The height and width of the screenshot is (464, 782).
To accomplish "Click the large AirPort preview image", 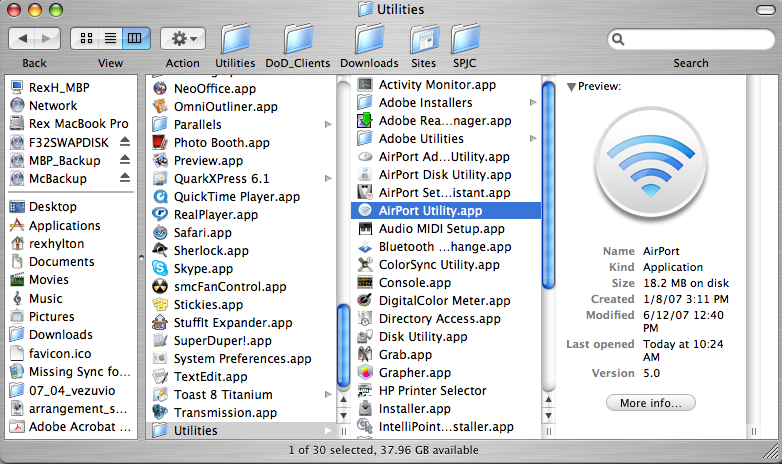I will coord(651,165).
